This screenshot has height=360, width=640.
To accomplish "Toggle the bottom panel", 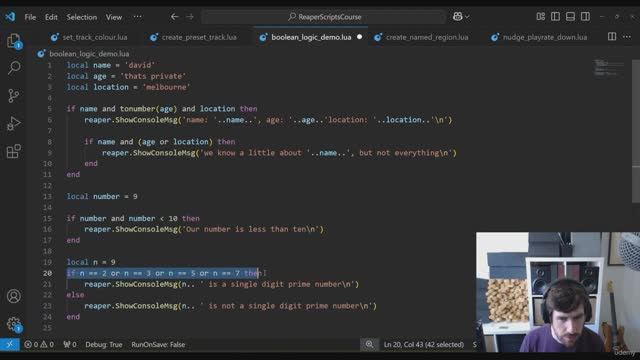I will coord(570,16).
